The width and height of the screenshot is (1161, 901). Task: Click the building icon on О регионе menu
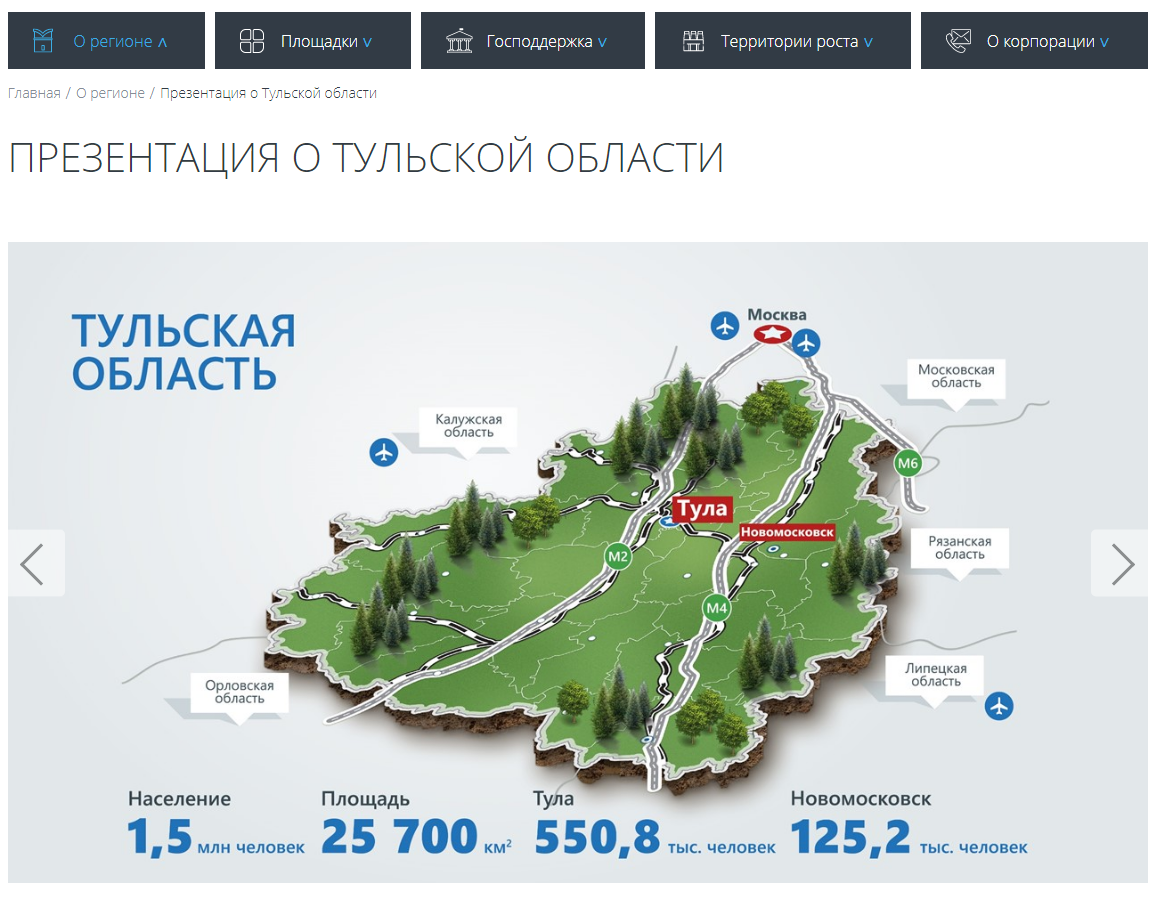pos(41,40)
